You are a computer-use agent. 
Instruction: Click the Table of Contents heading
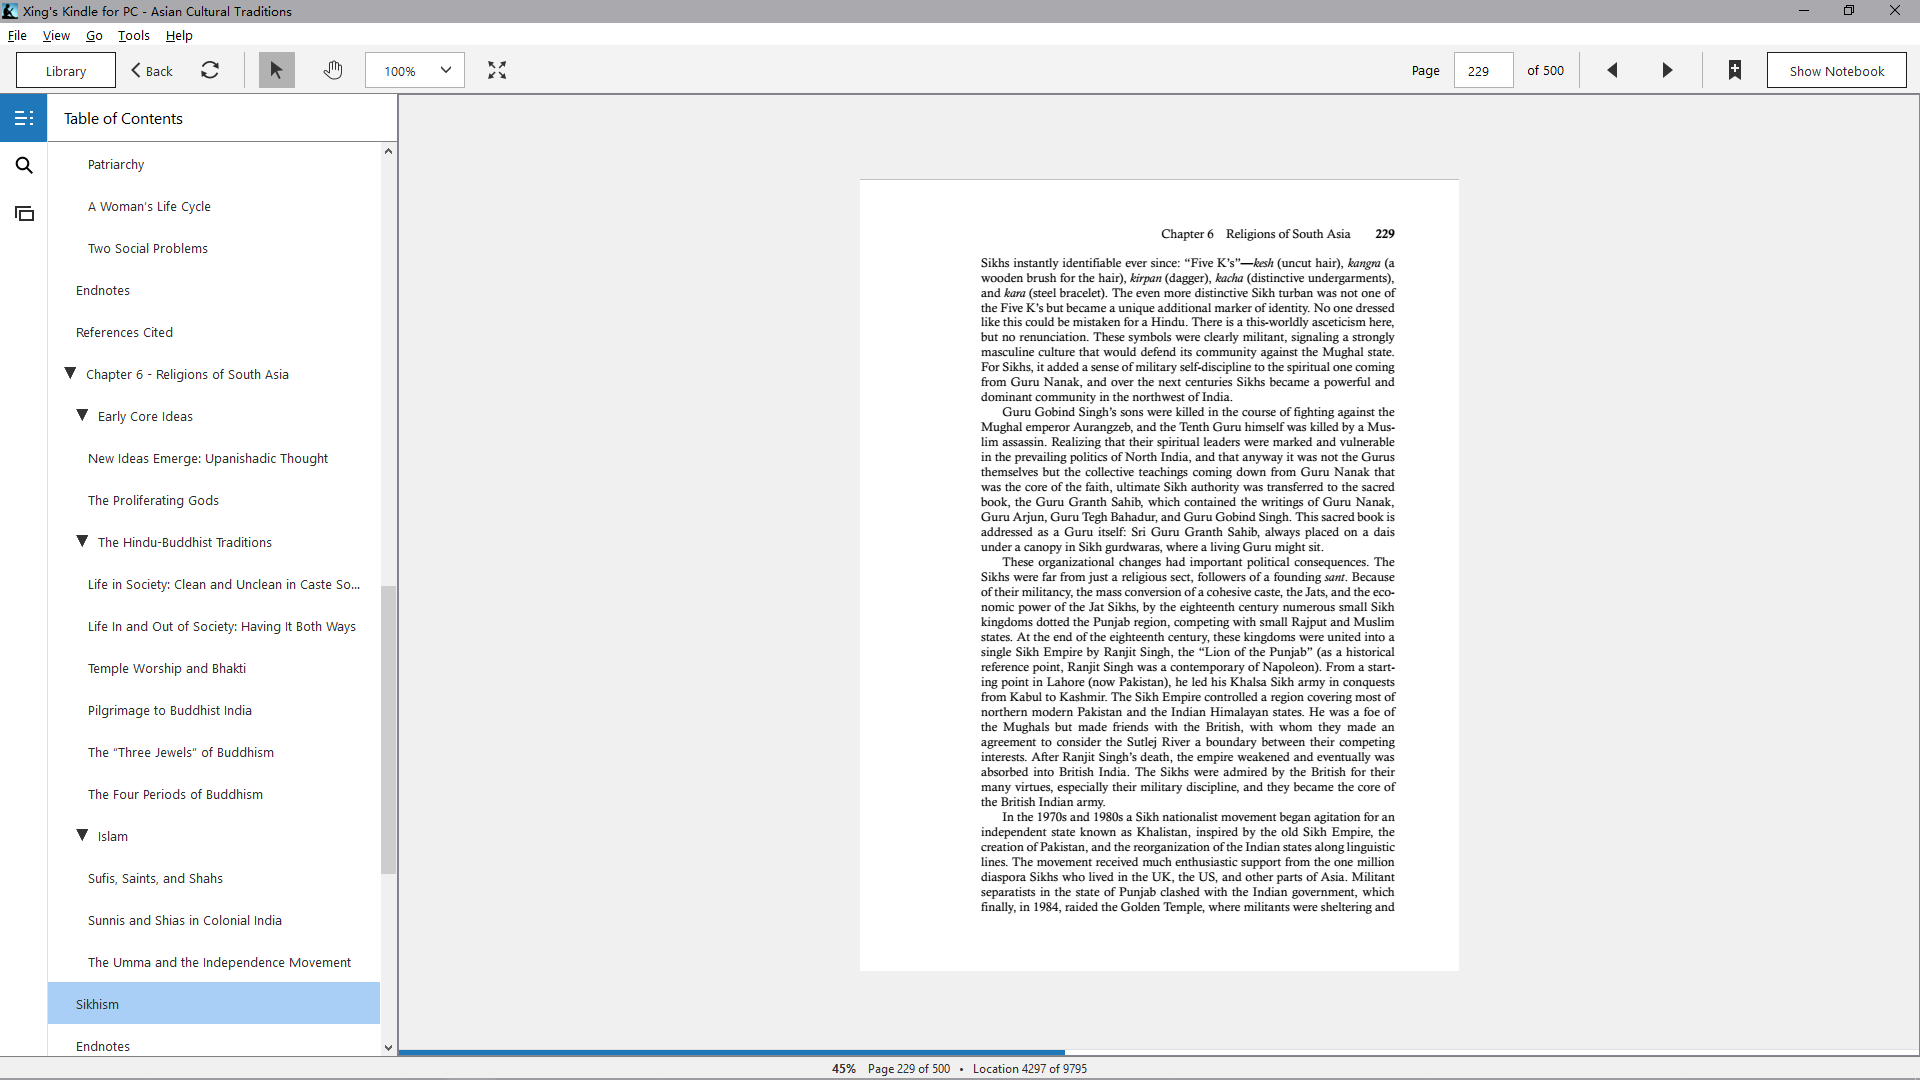tap(123, 118)
